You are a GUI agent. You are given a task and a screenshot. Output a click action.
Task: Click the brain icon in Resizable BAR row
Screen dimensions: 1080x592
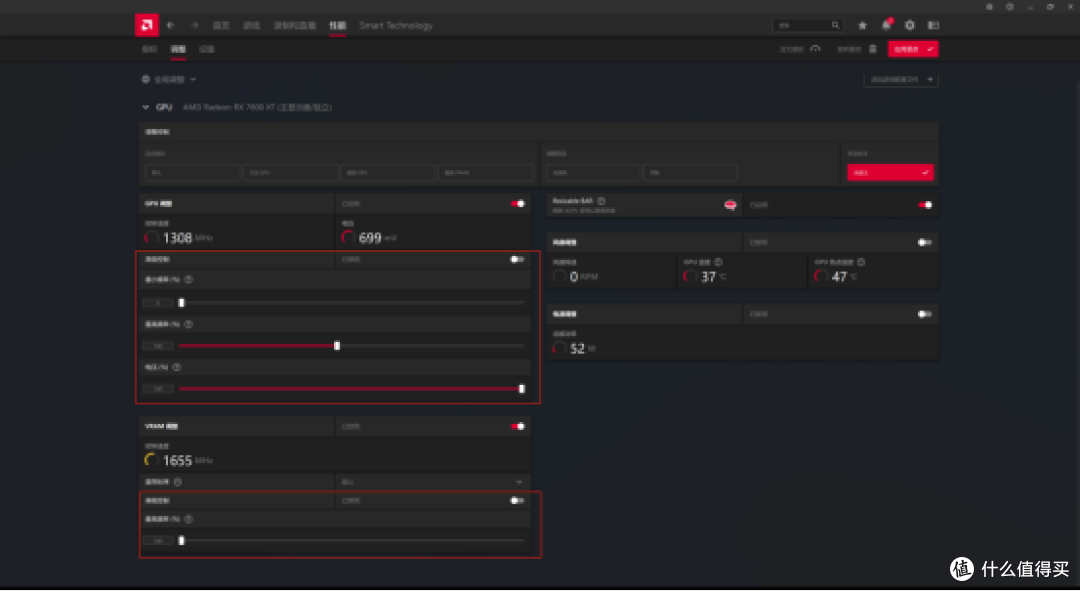coord(730,205)
